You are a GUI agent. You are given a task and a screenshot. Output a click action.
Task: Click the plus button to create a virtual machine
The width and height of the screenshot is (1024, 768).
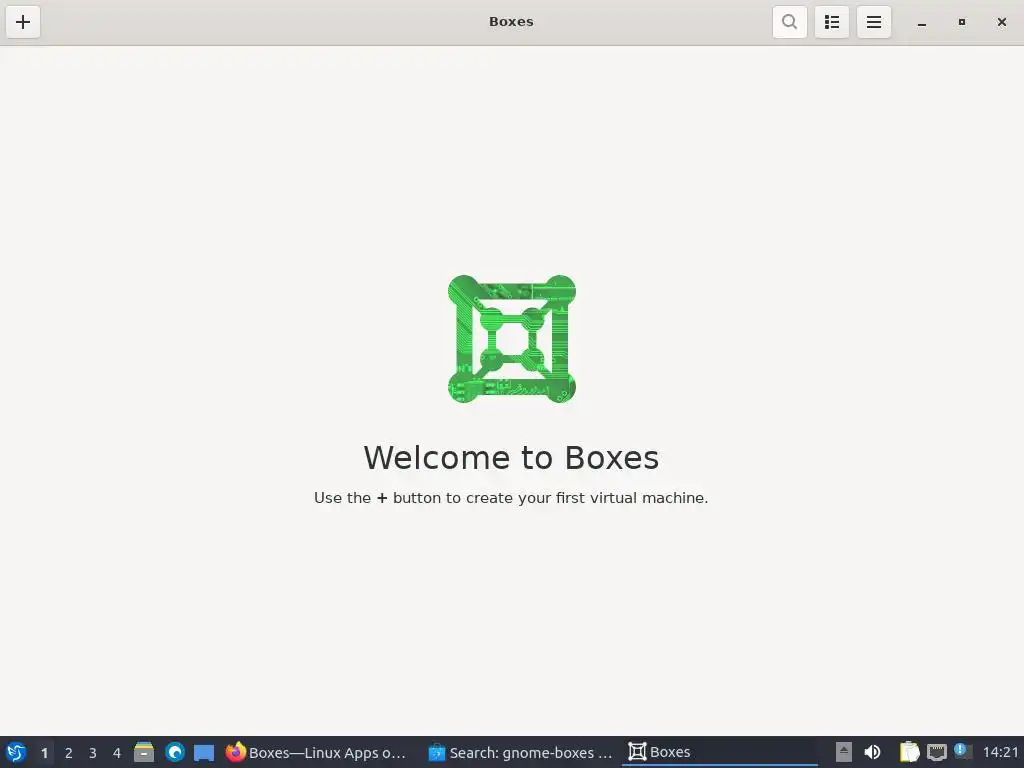pos(23,22)
